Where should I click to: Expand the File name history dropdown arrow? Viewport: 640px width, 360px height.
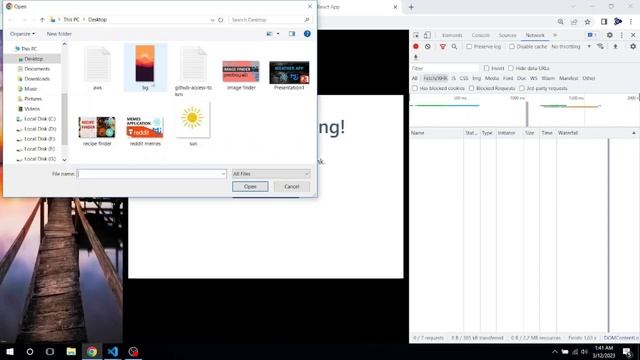223,174
